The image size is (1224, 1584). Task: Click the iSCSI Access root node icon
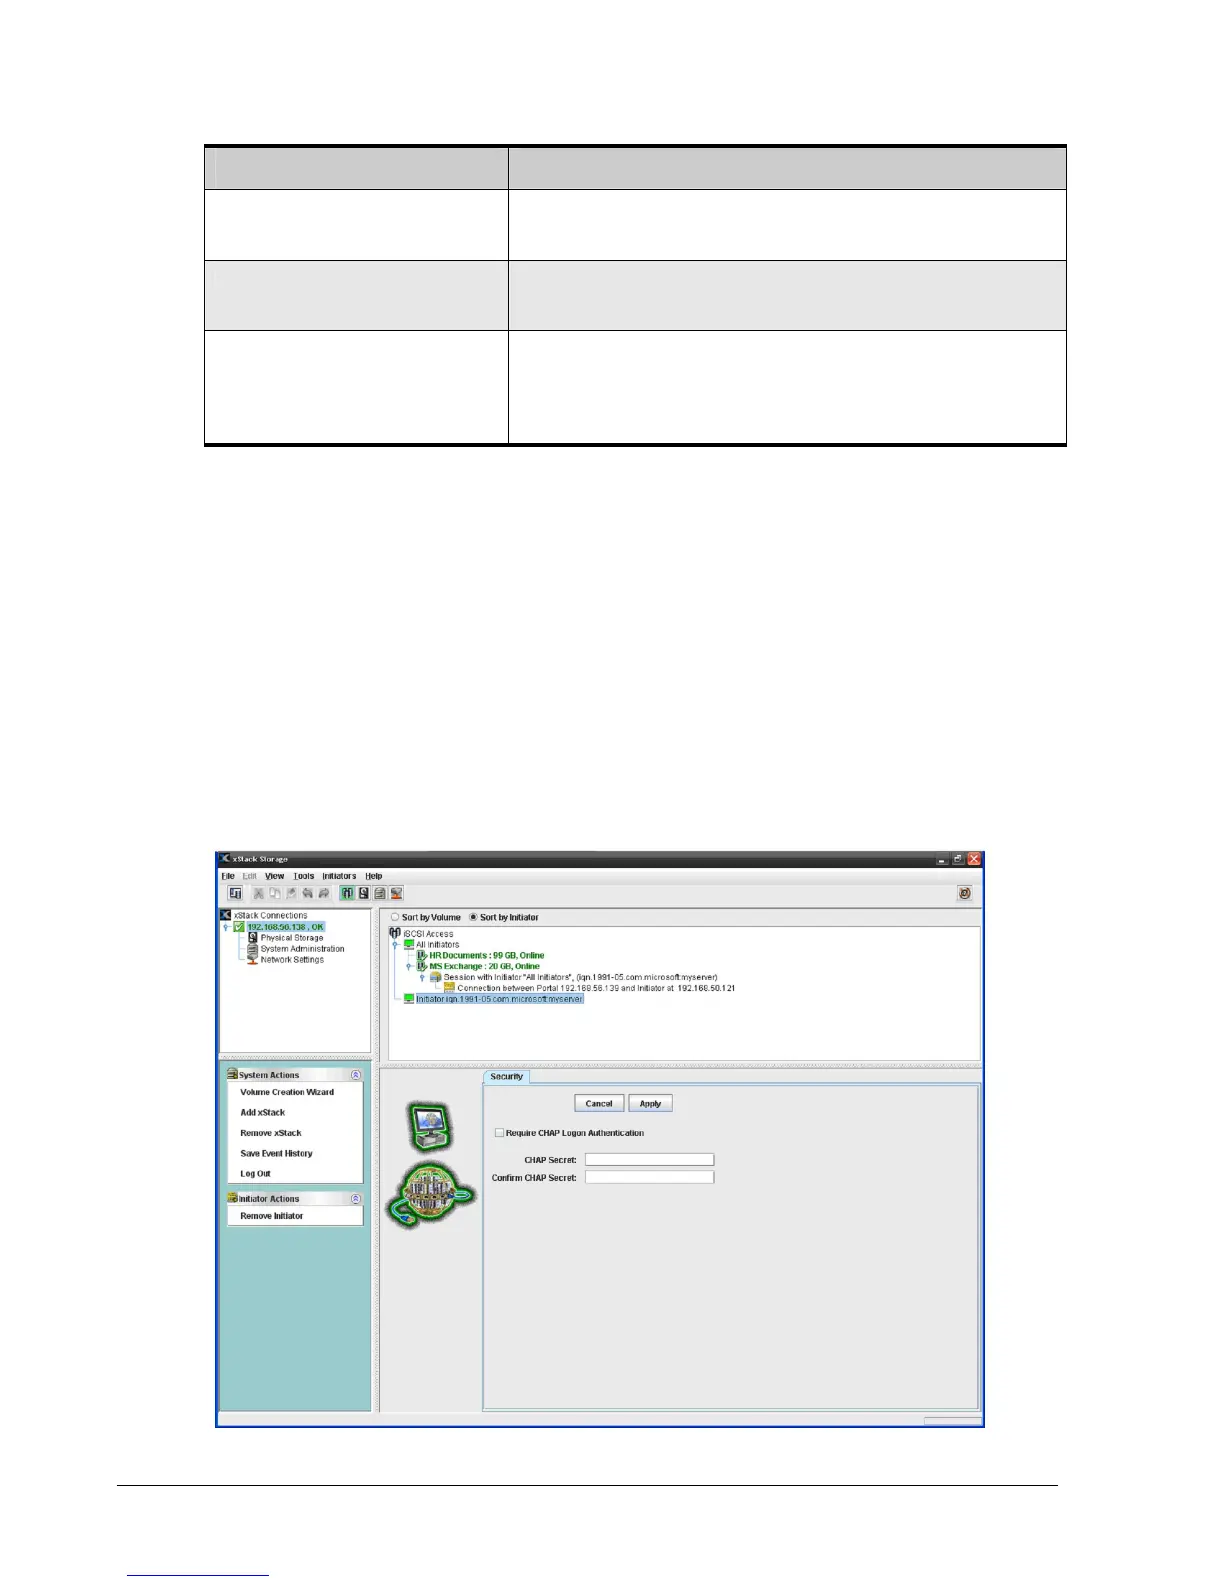point(395,933)
